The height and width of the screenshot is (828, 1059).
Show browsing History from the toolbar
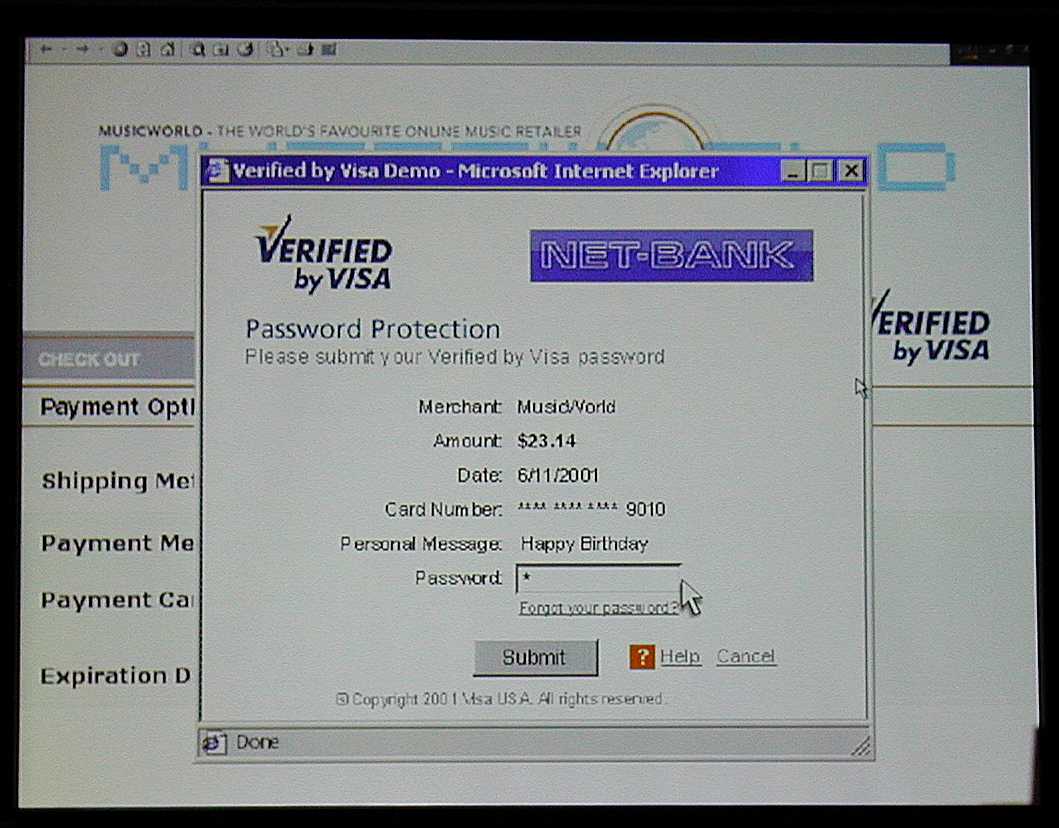245,49
